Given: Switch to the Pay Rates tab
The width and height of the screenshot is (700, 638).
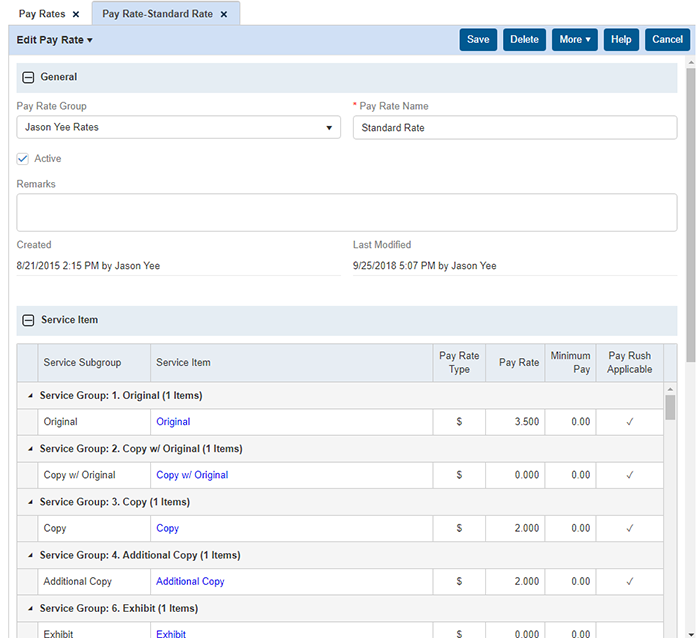Looking at the screenshot, I should point(41,14).
